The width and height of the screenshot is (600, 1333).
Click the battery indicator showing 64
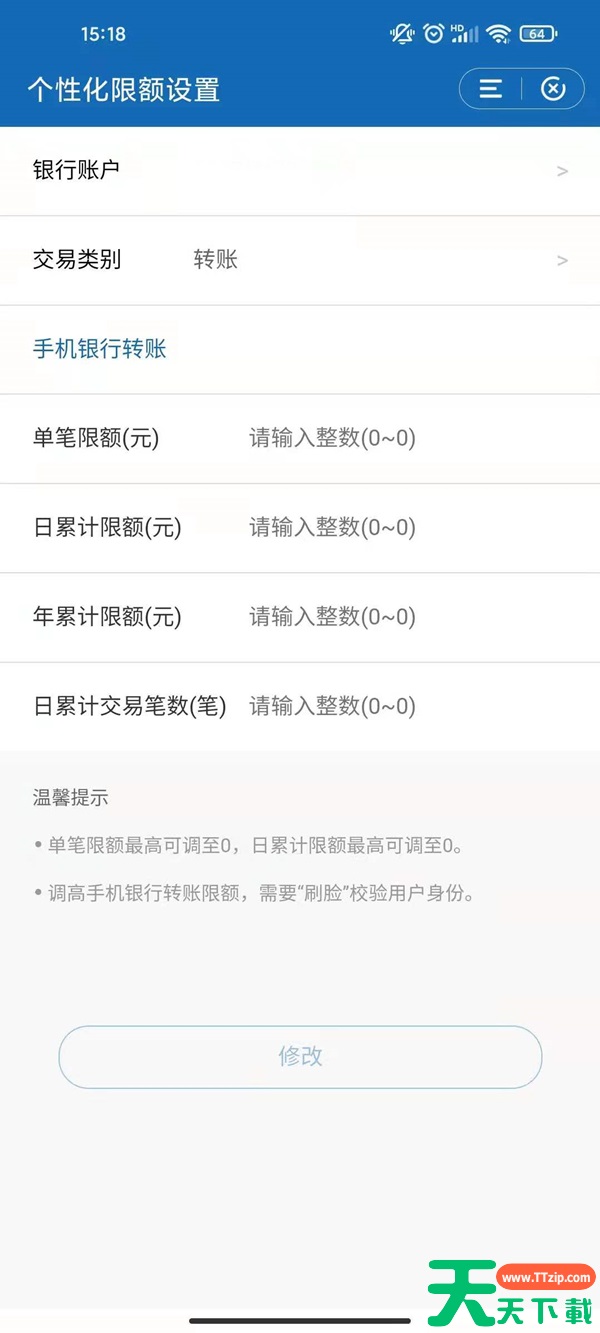tap(537, 33)
